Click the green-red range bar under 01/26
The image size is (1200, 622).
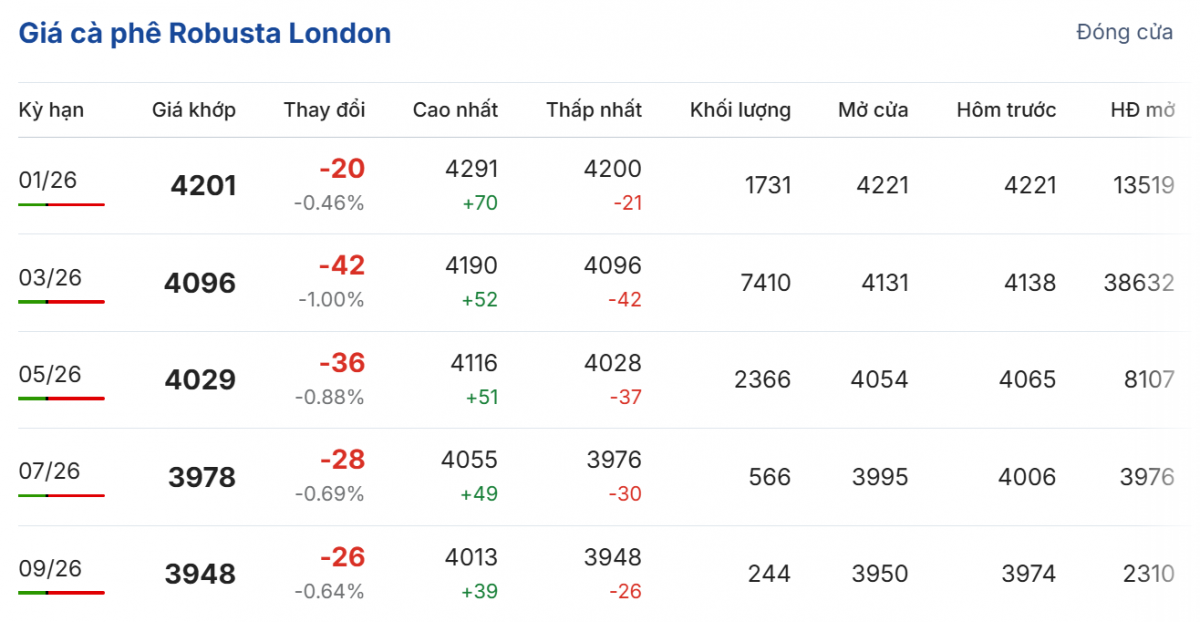click(x=61, y=204)
